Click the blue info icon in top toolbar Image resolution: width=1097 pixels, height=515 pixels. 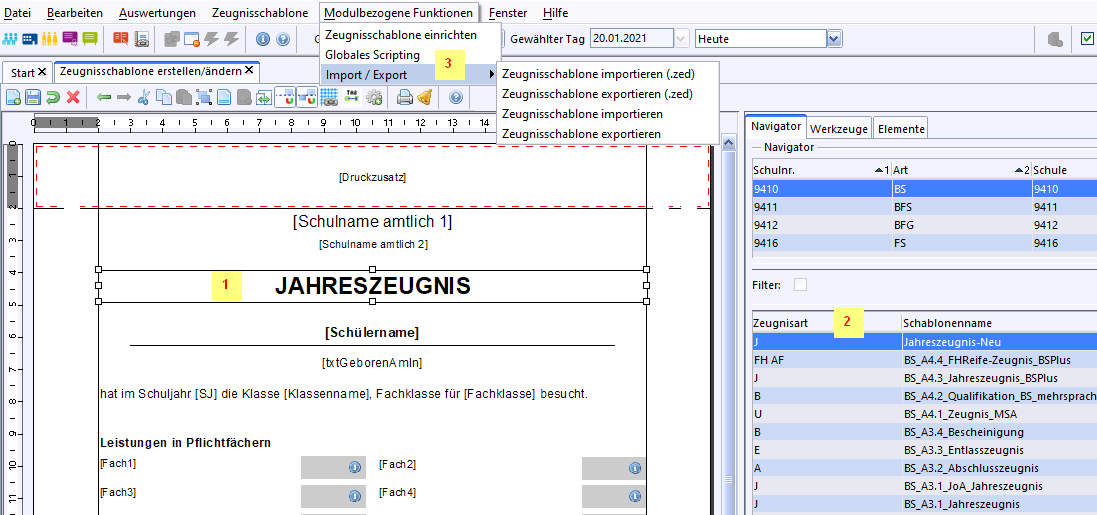[x=263, y=39]
